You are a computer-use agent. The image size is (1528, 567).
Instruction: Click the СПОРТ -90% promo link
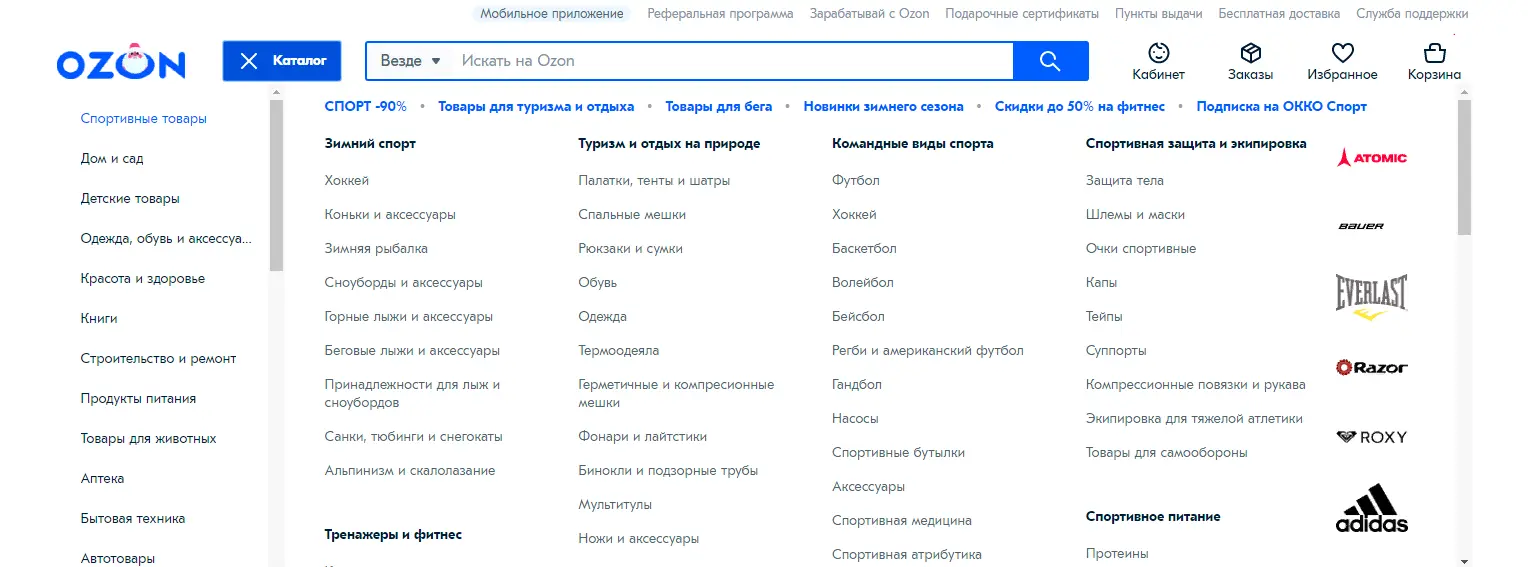coord(365,107)
